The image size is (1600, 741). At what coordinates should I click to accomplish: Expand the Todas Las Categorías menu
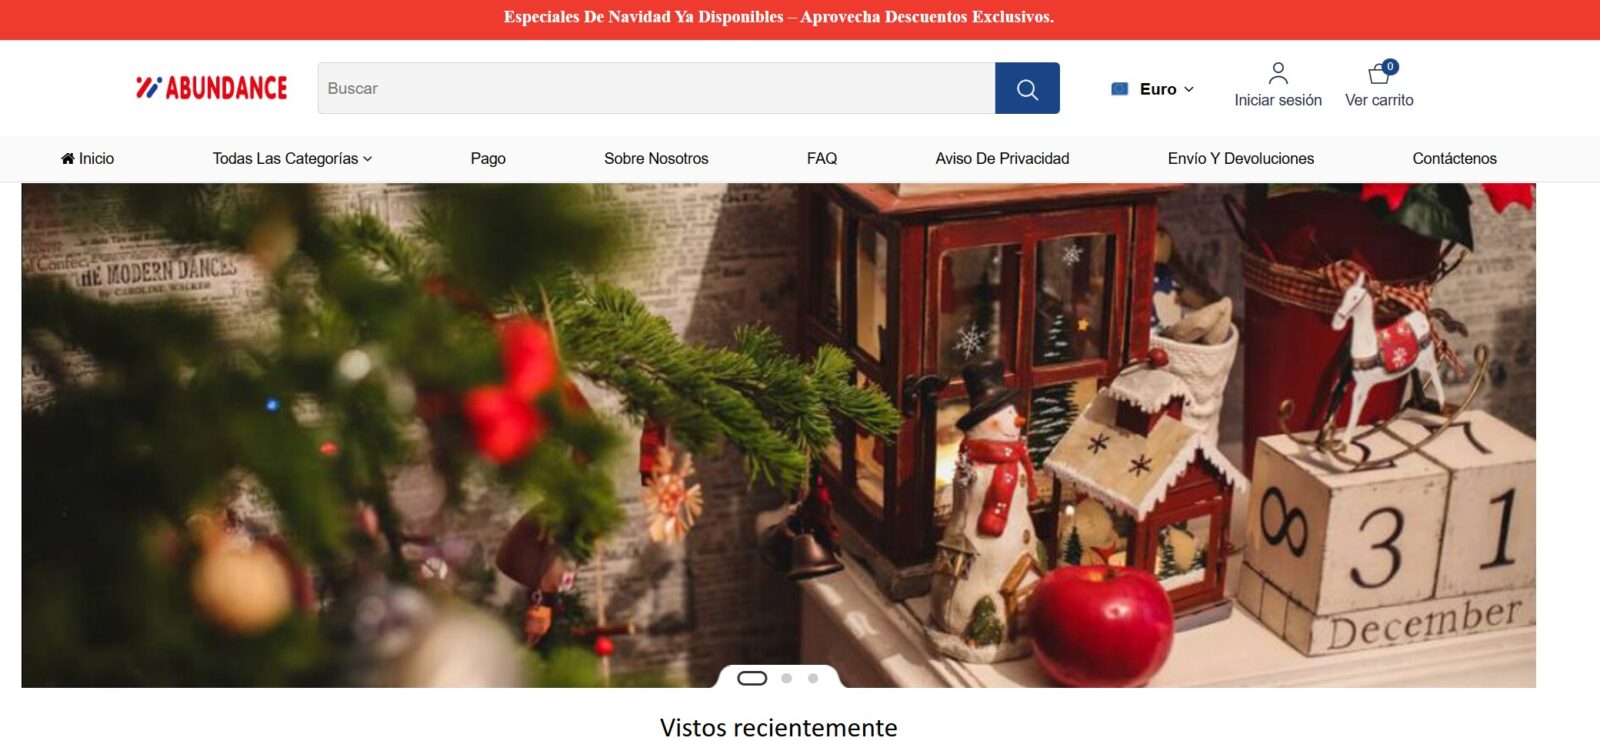(x=292, y=158)
